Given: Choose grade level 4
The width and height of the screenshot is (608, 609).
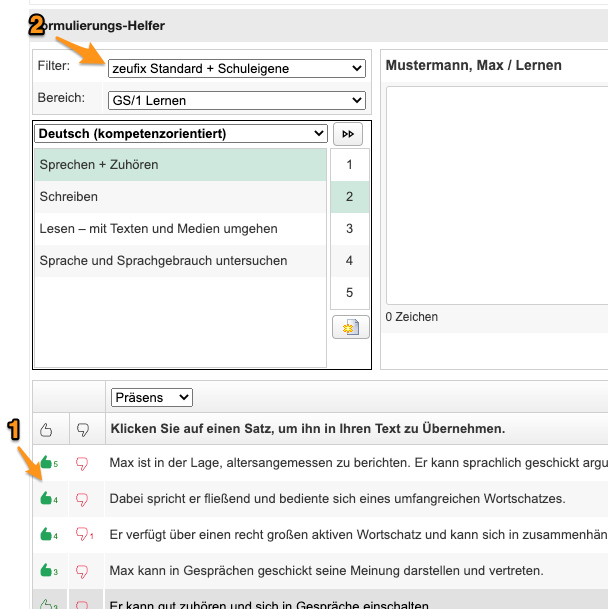Looking at the screenshot, I should click(349, 261).
